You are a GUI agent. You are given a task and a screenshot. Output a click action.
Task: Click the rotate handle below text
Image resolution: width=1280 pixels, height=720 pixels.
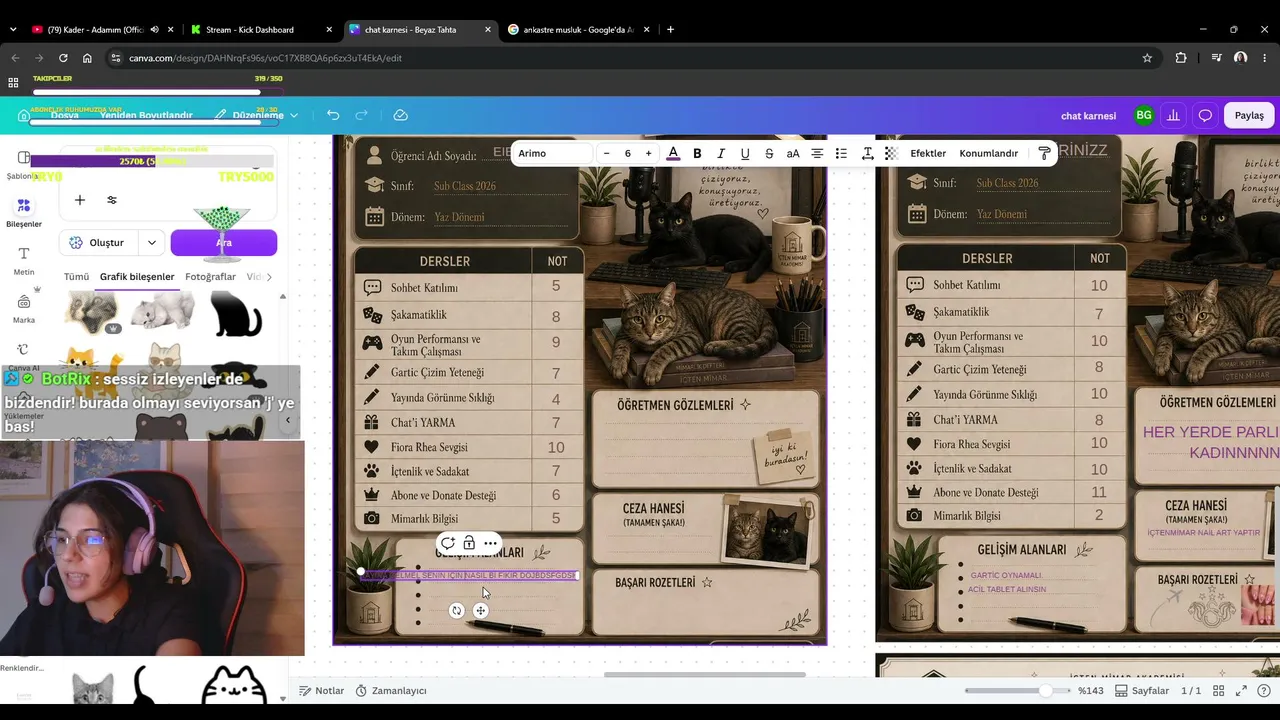point(457,610)
